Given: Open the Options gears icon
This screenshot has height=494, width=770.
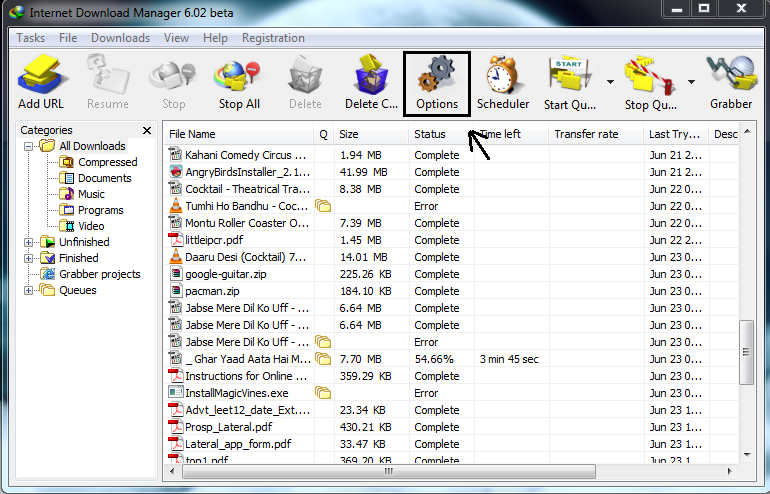Looking at the screenshot, I should tap(437, 75).
